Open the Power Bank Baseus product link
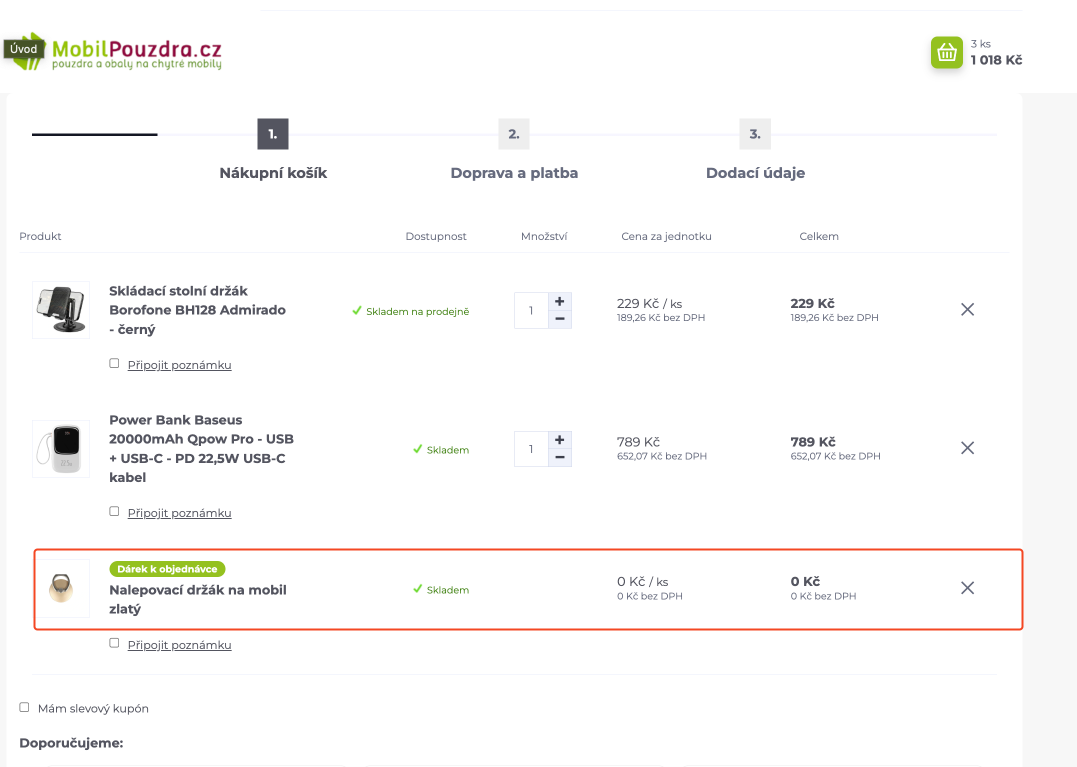This screenshot has height=767, width=1077. (201, 449)
